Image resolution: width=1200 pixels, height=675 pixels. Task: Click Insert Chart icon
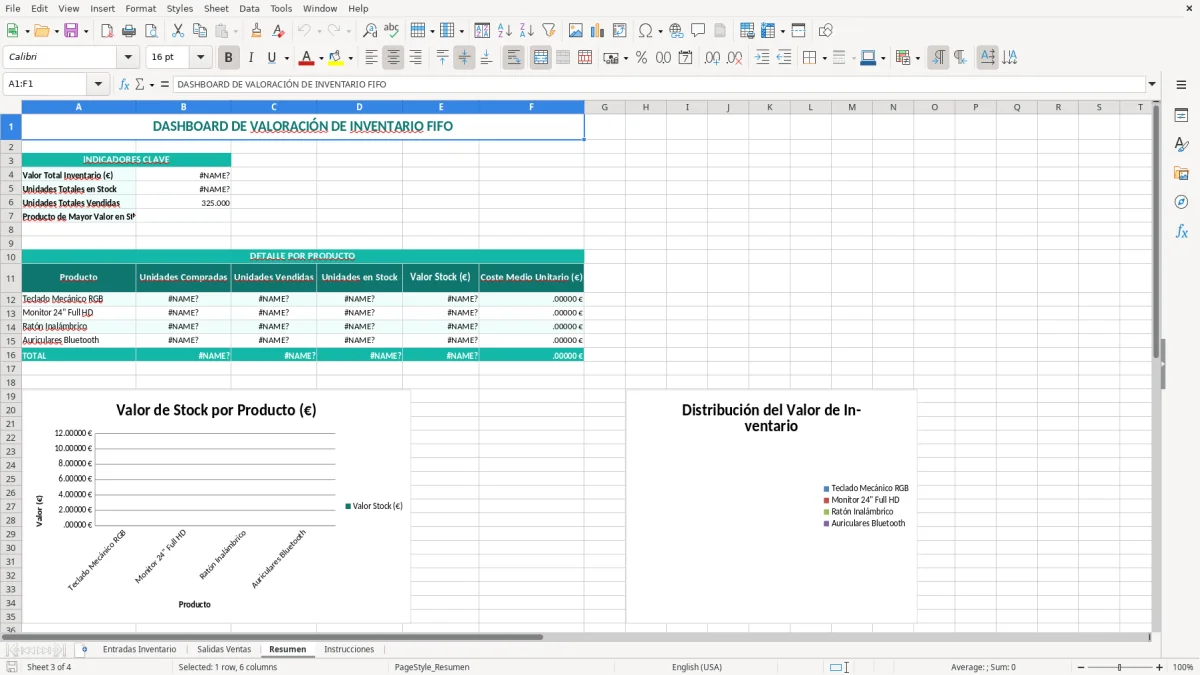pyautogui.click(x=598, y=31)
